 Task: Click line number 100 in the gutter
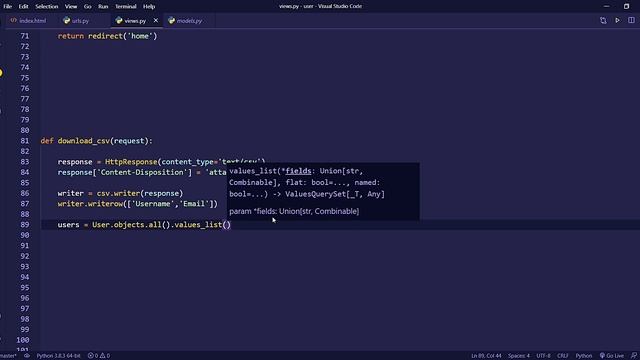tap(22, 340)
